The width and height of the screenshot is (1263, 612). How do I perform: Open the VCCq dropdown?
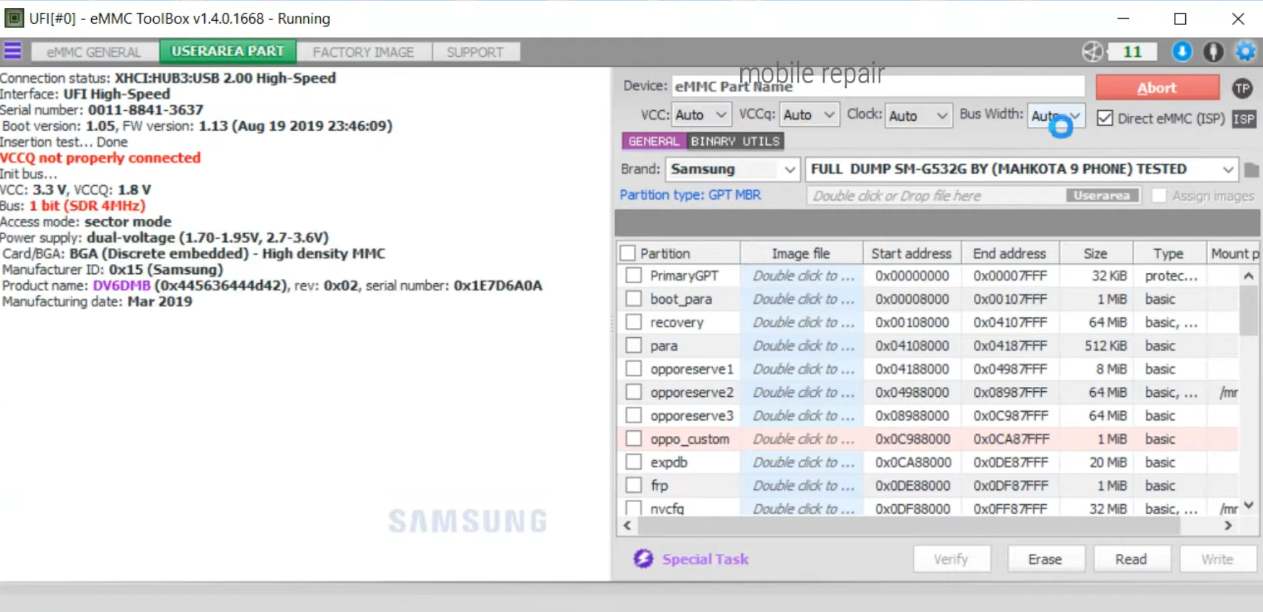point(808,115)
